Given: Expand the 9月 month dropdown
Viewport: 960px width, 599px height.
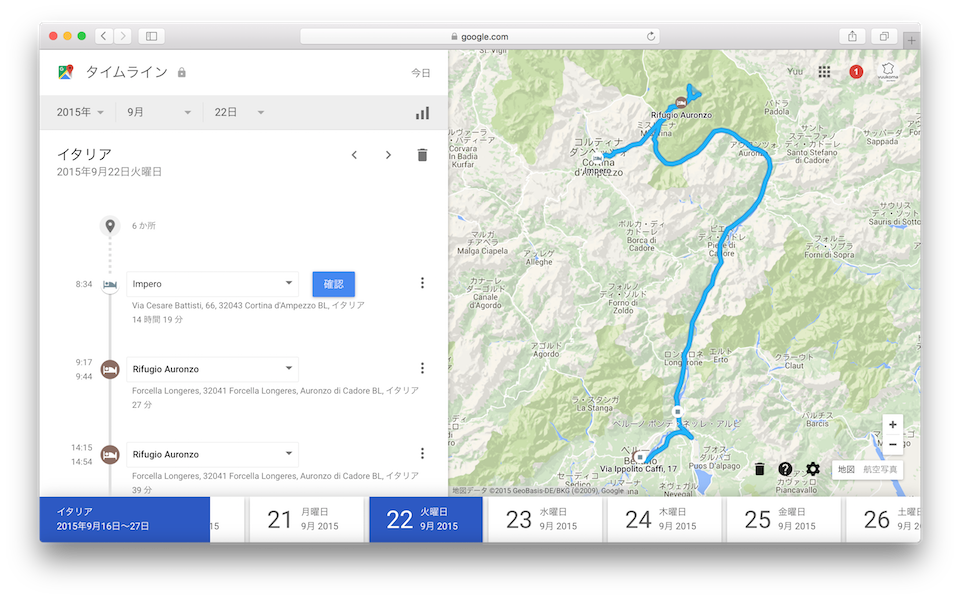Looking at the screenshot, I should point(159,112).
